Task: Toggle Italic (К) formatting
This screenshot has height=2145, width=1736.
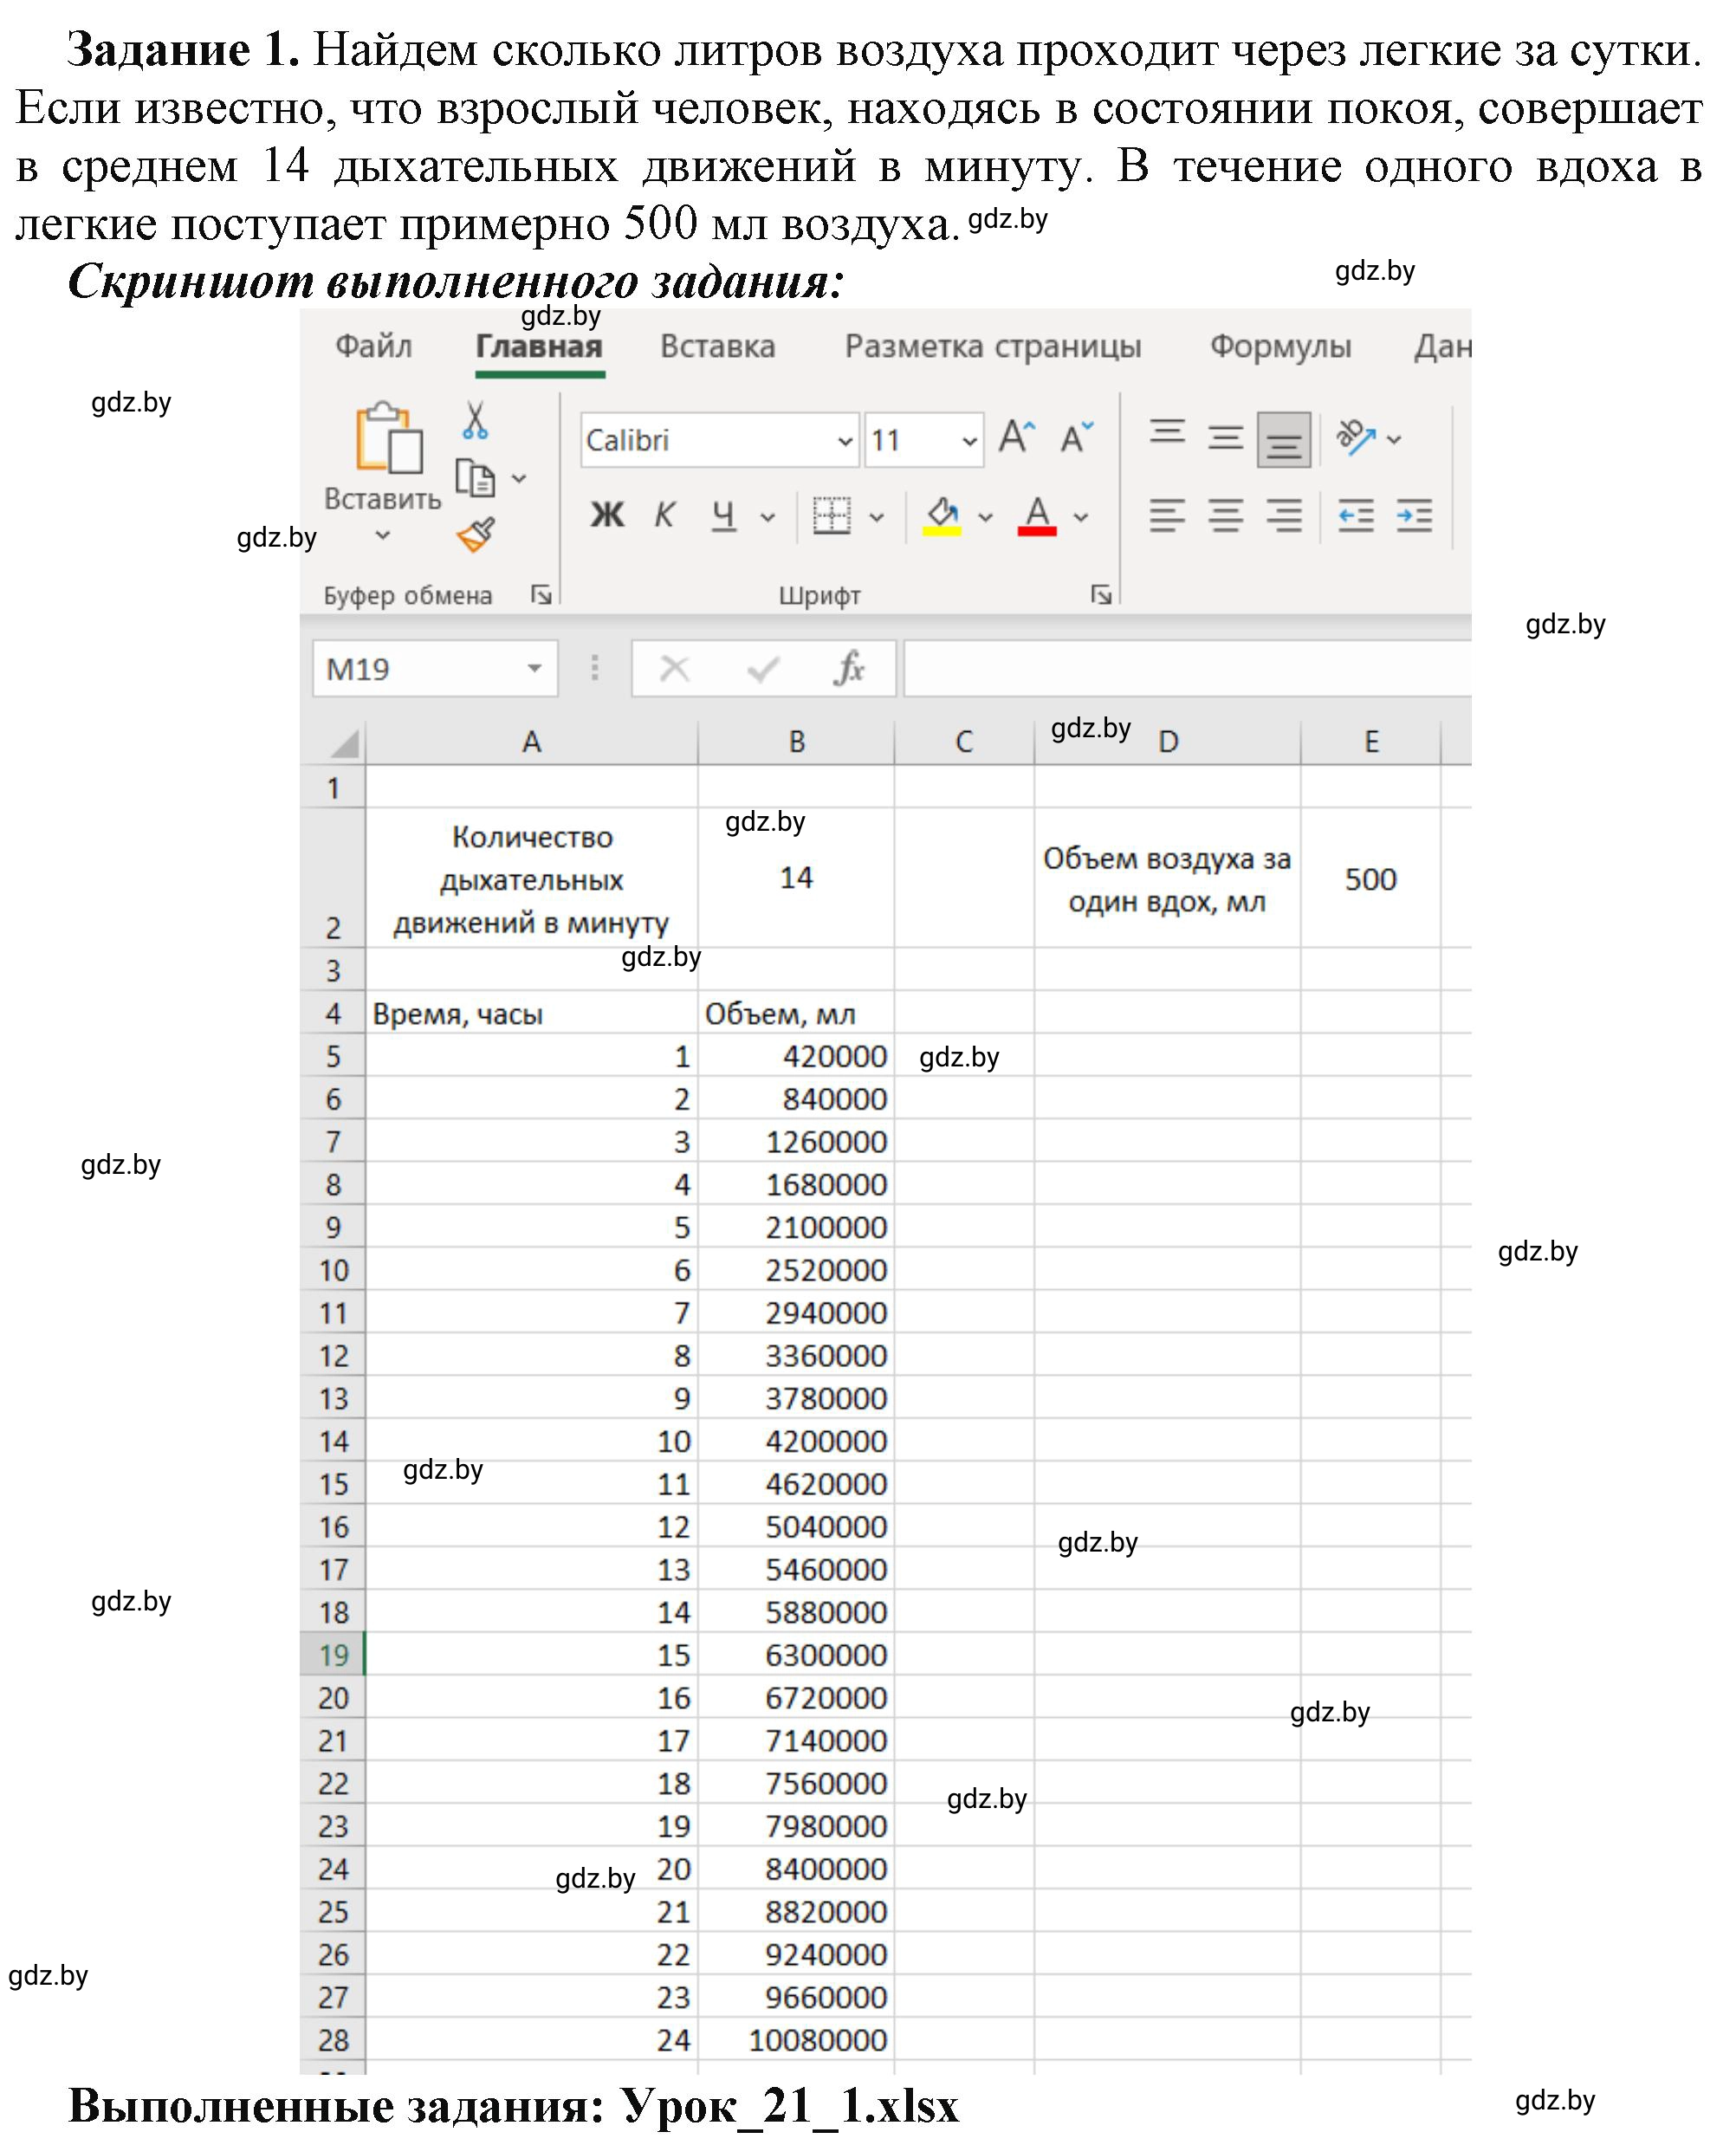Action: (664, 515)
